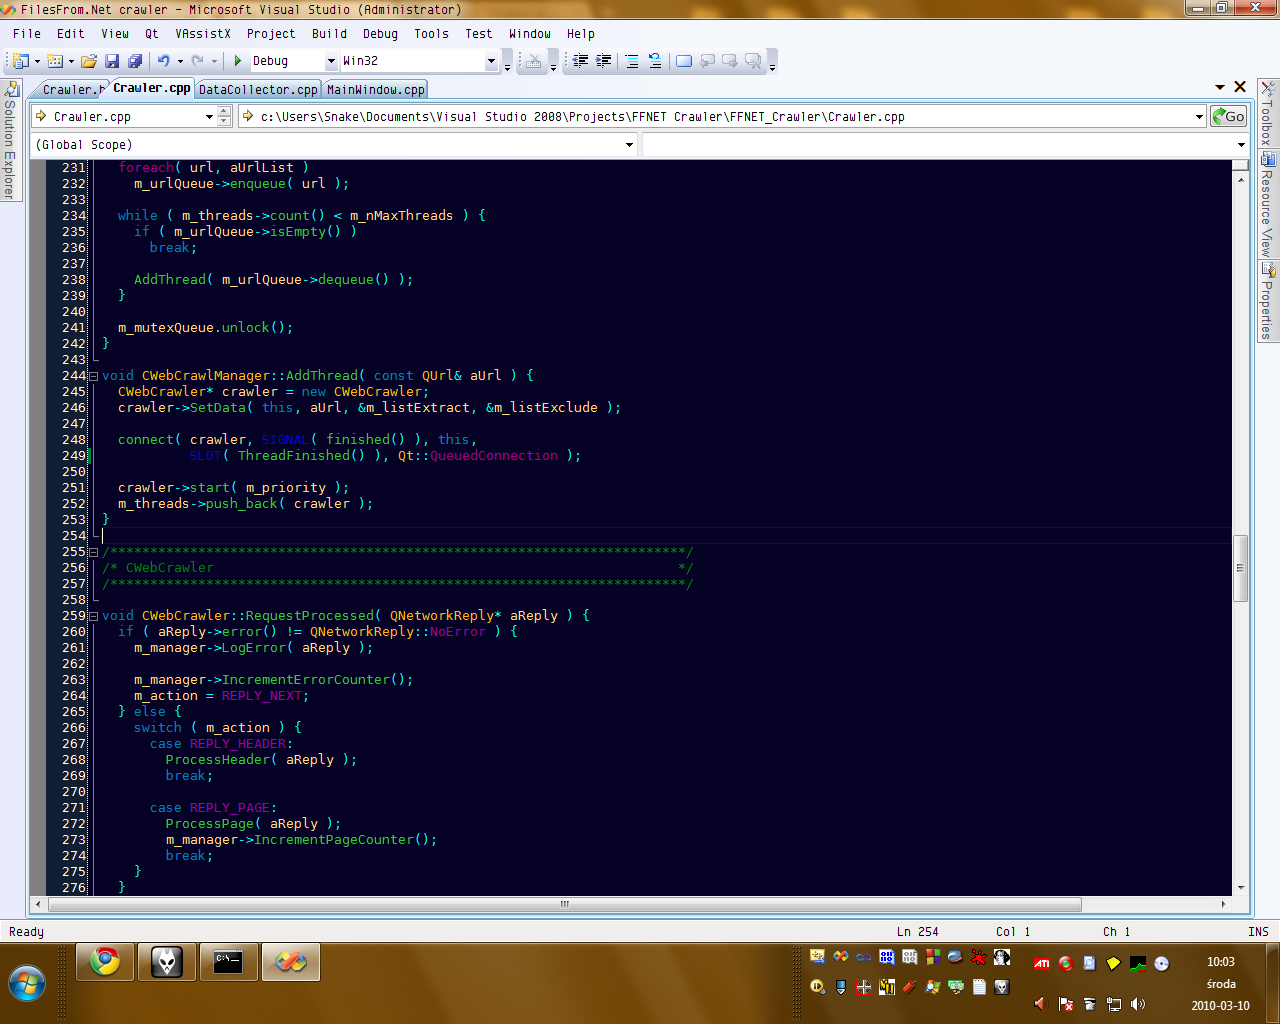
Task: Click the Comment Out Selection icon
Action: [x=632, y=61]
